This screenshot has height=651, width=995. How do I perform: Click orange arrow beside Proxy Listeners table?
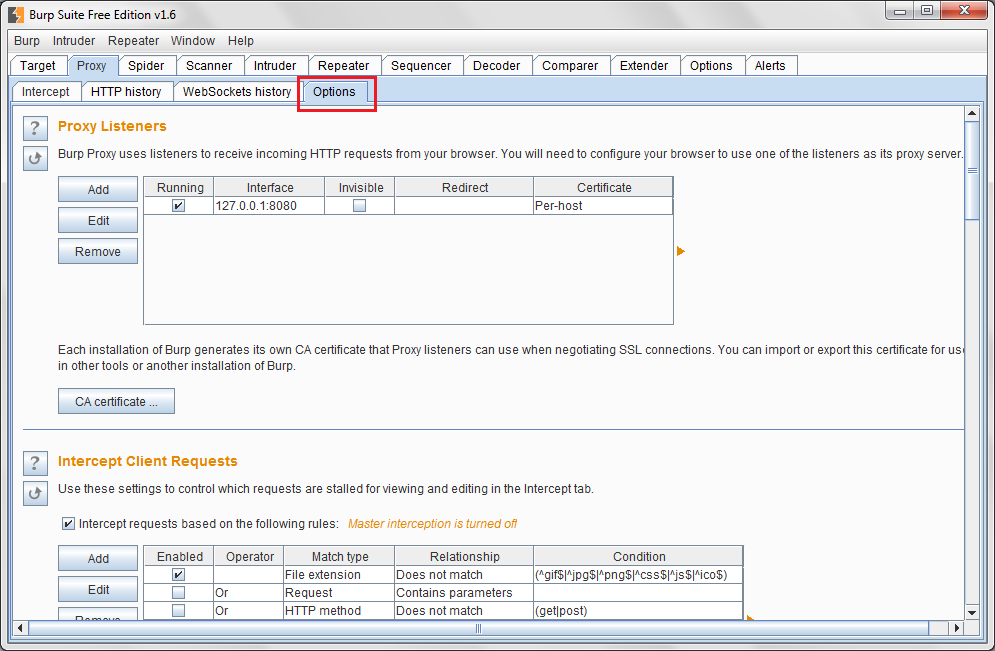coord(680,251)
